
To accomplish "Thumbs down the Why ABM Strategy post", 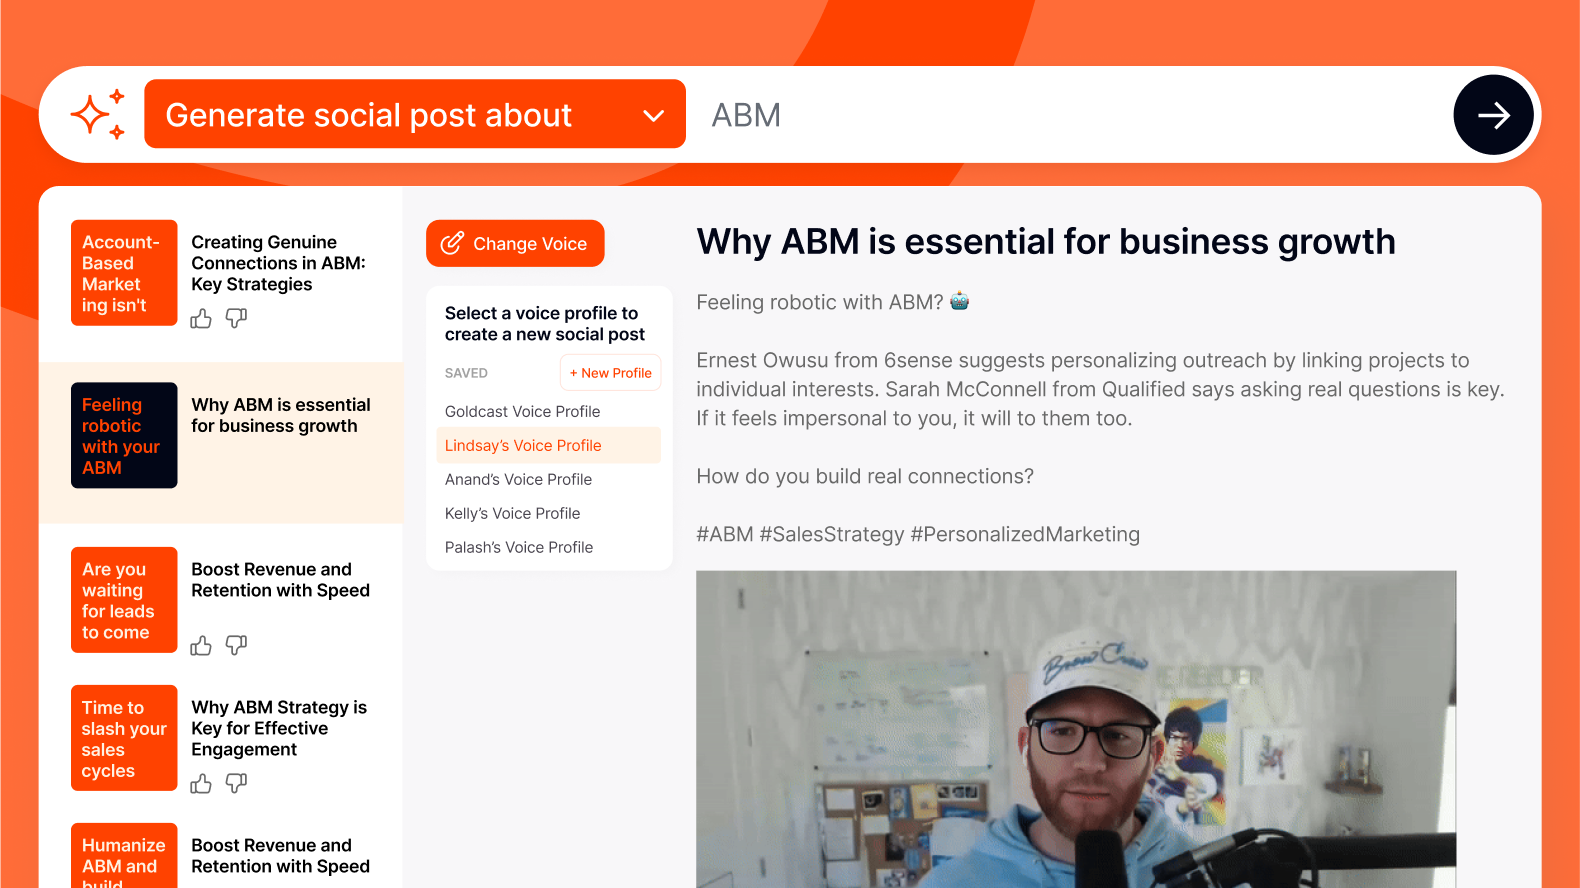I will pyautogui.click(x=236, y=783).
